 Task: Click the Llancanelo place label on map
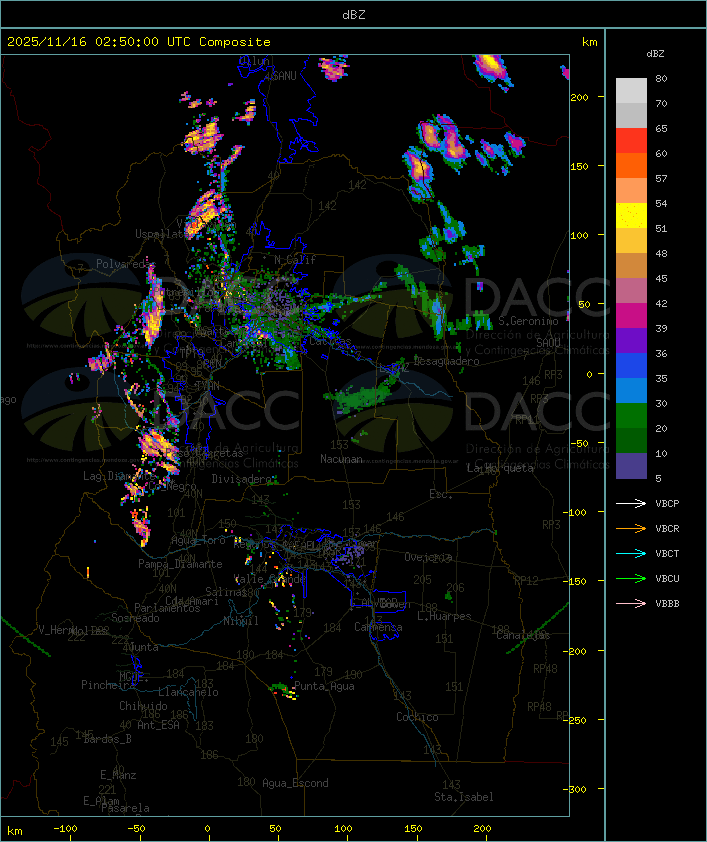tap(188, 692)
